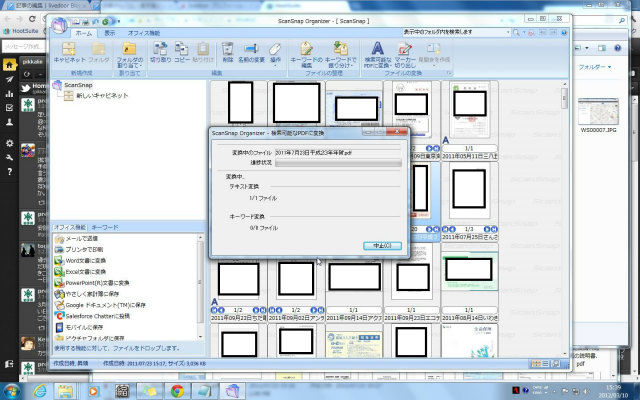Click the ScanSnap Organizer taskbar icon
The image size is (640, 400).
click(233, 391)
